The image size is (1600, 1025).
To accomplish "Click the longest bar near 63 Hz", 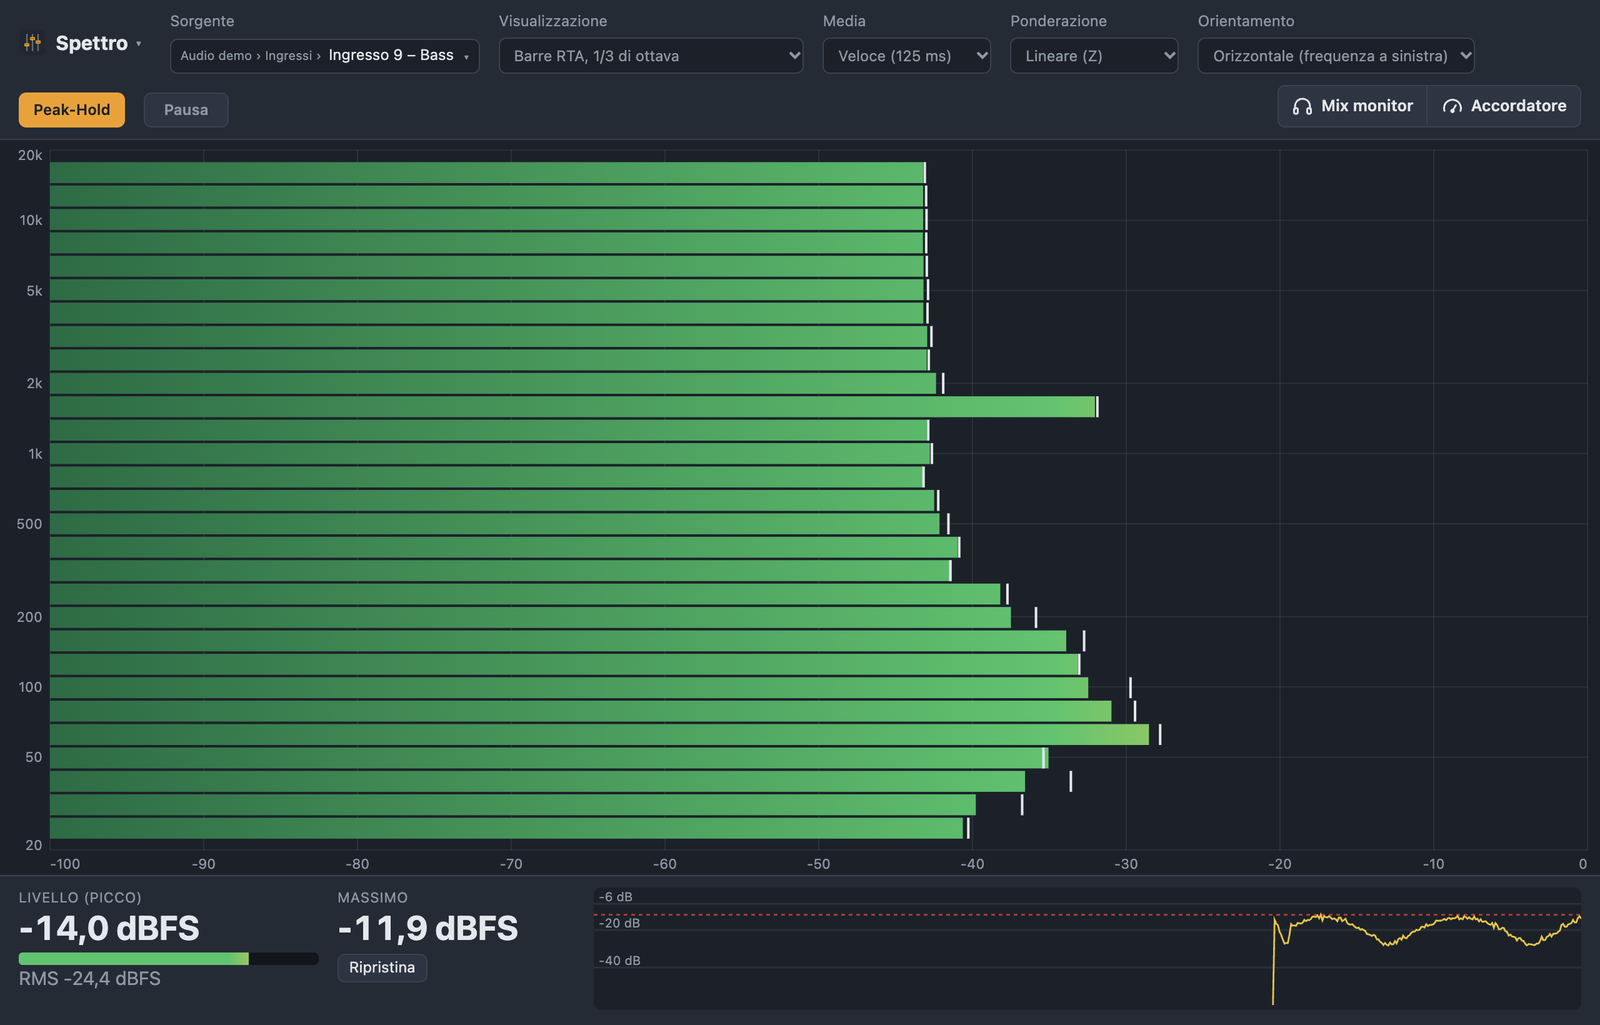I will tap(599, 735).
